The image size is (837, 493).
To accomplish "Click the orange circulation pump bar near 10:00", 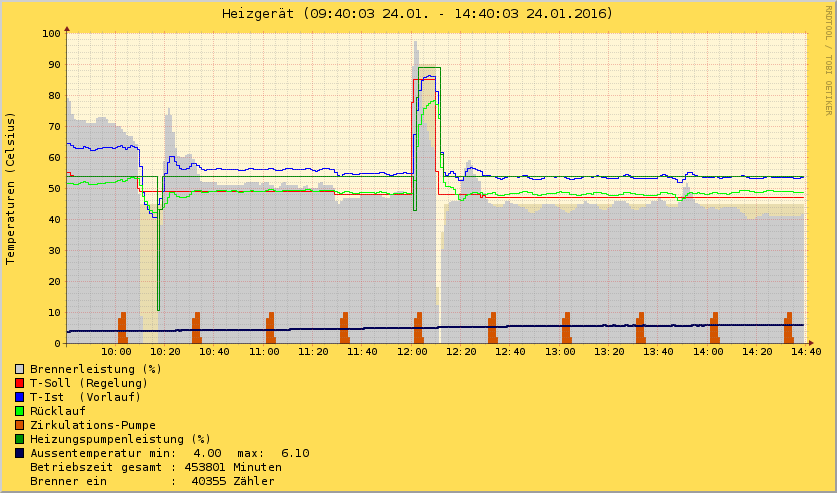I will (122, 328).
